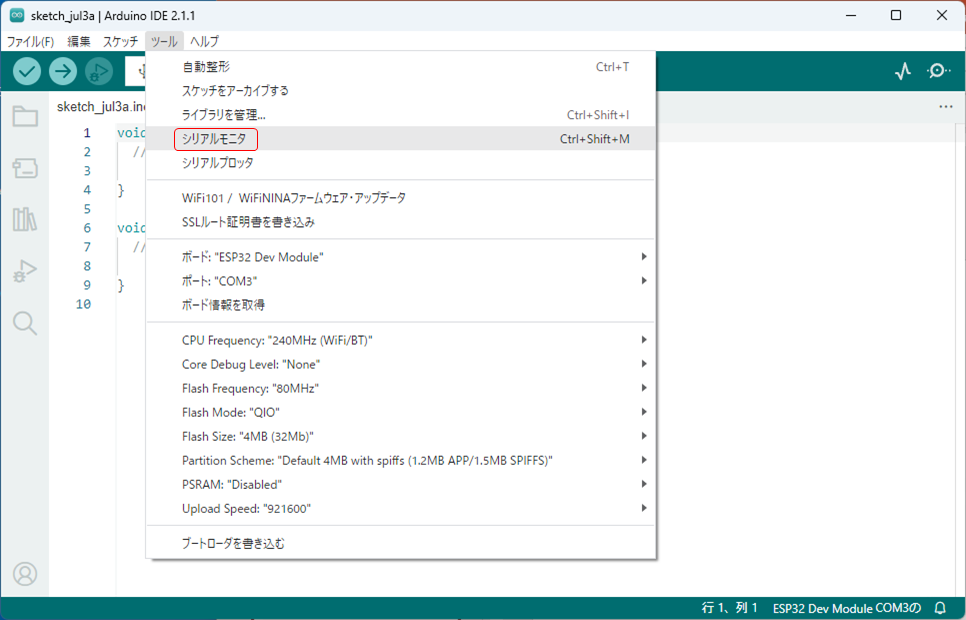This screenshot has height=620, width=966.
Task: Click the Start Debugging toolbar button
Action: click(x=99, y=71)
